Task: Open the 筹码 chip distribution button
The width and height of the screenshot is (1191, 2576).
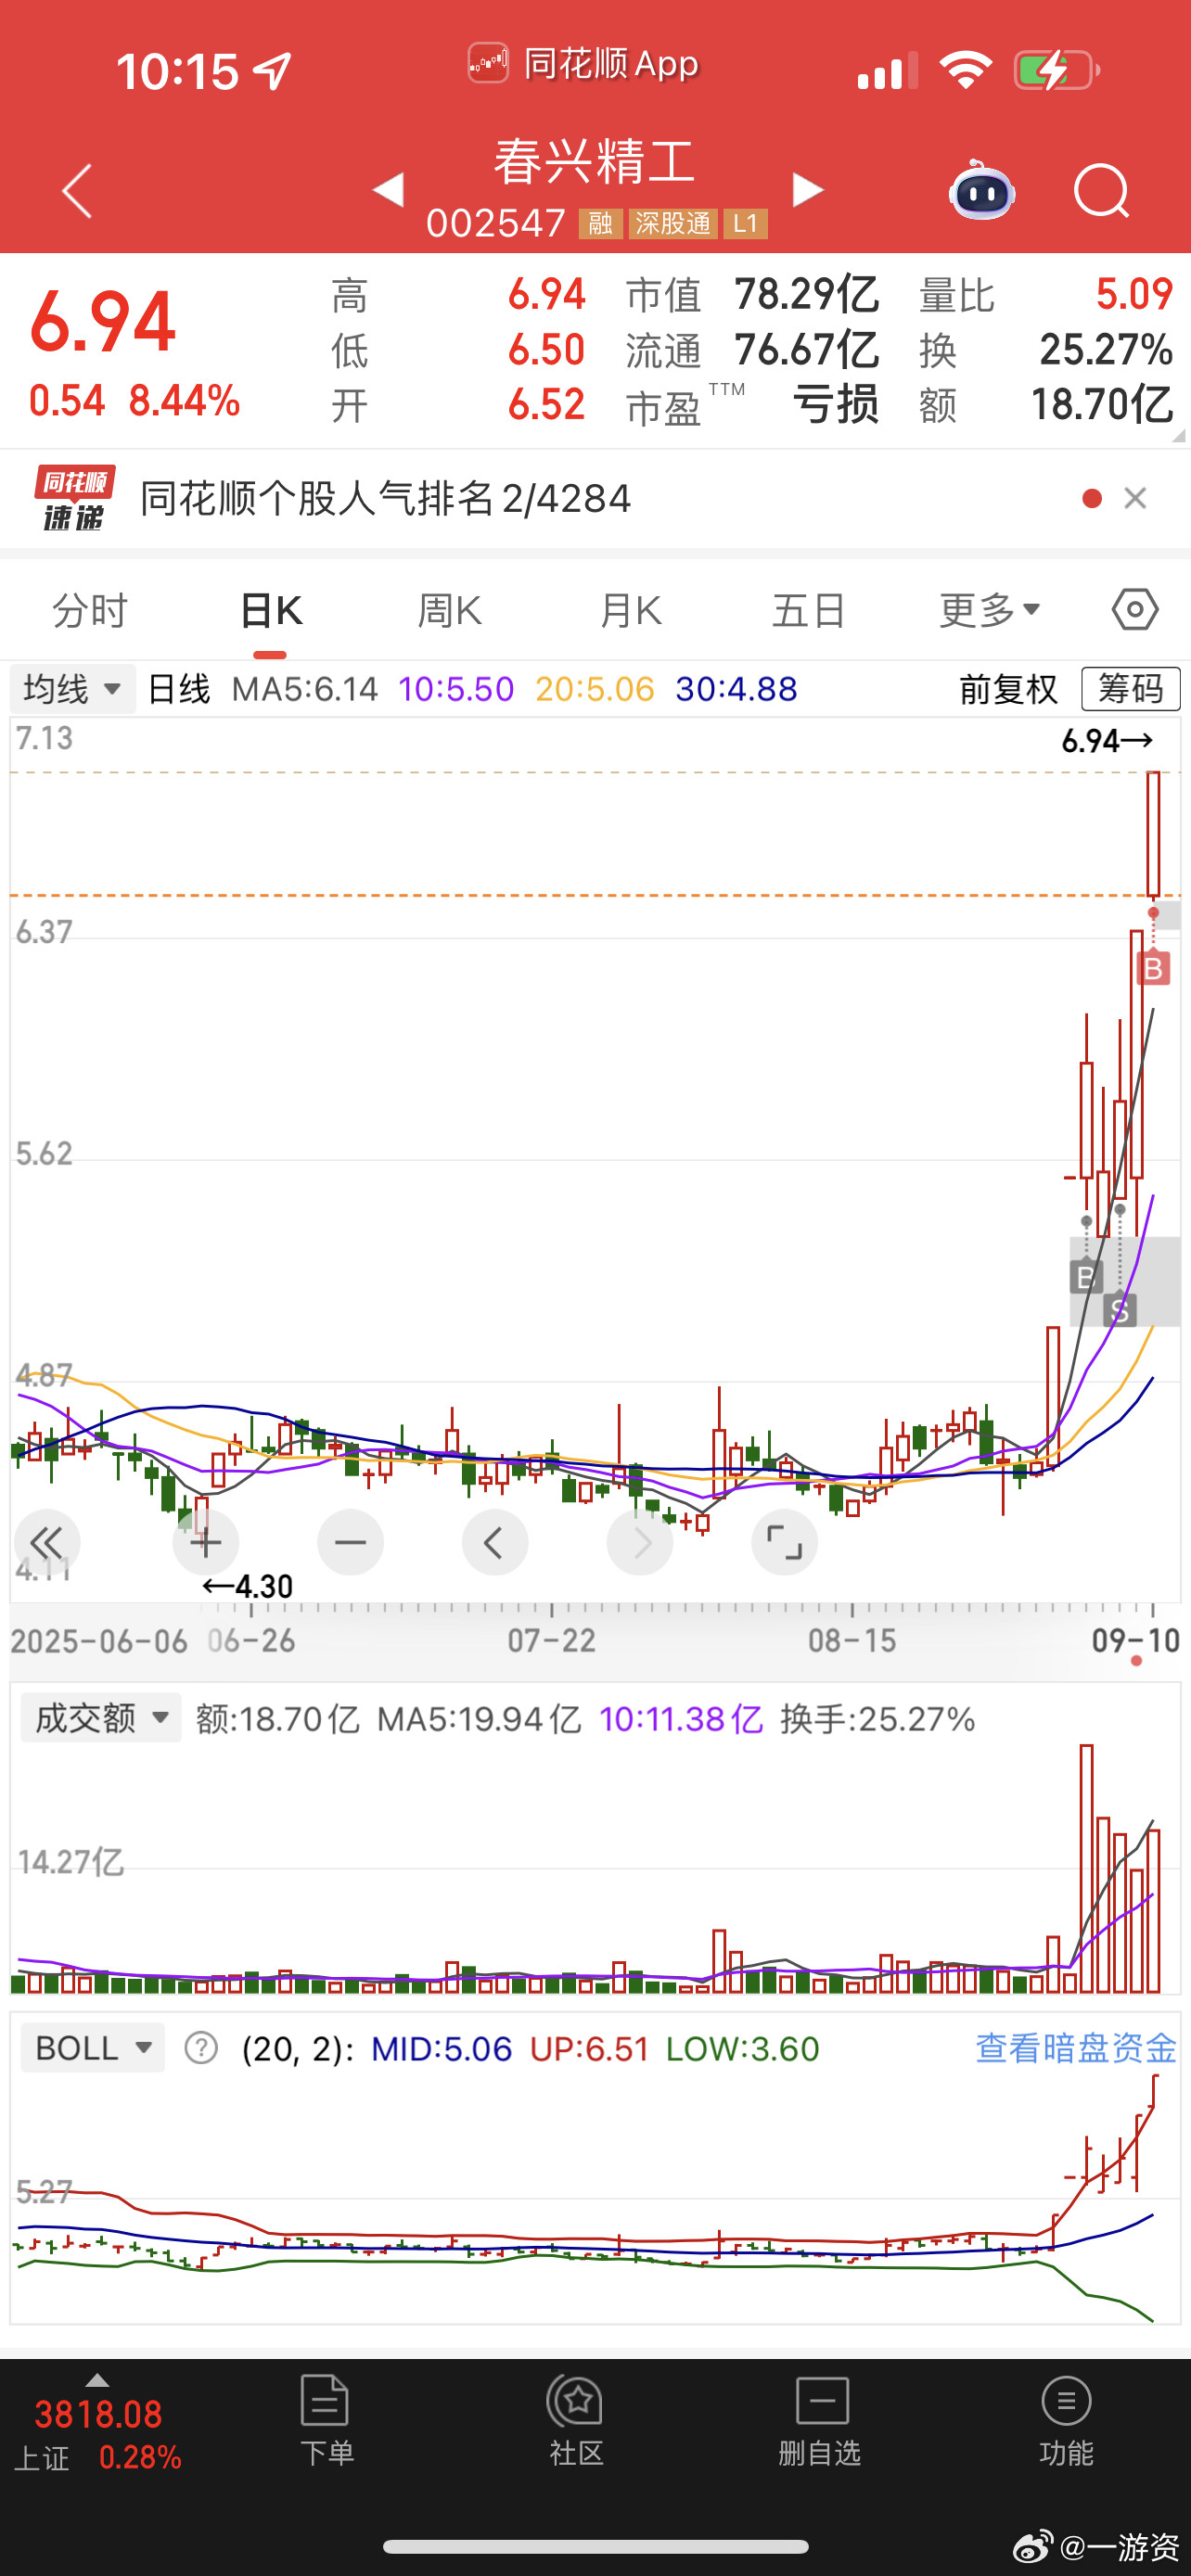Action: click(1131, 689)
